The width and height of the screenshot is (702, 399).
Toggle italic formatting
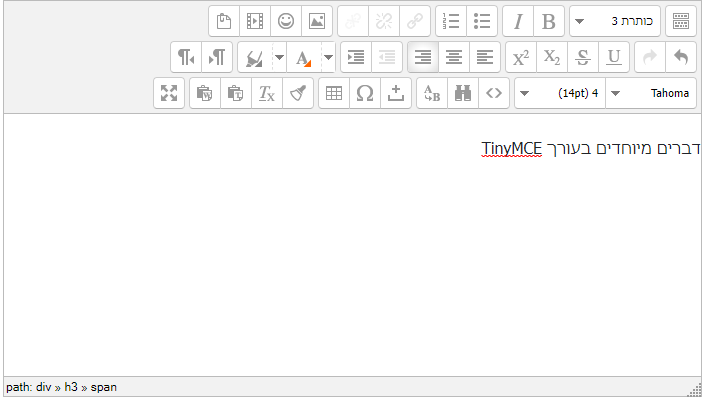click(x=518, y=21)
